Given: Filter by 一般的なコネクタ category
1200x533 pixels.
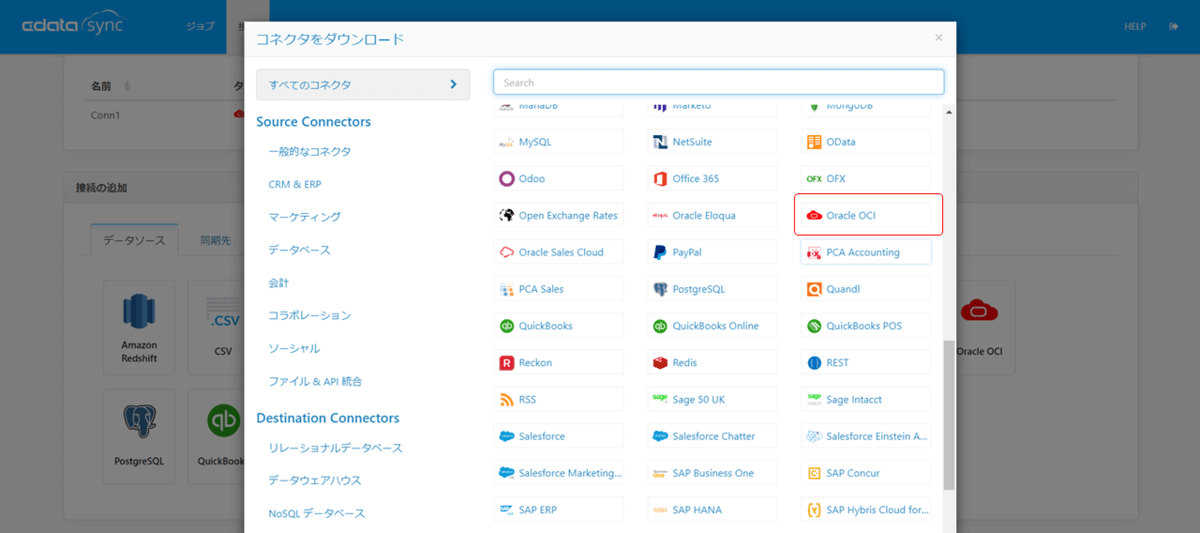Looking at the screenshot, I should click(310, 152).
